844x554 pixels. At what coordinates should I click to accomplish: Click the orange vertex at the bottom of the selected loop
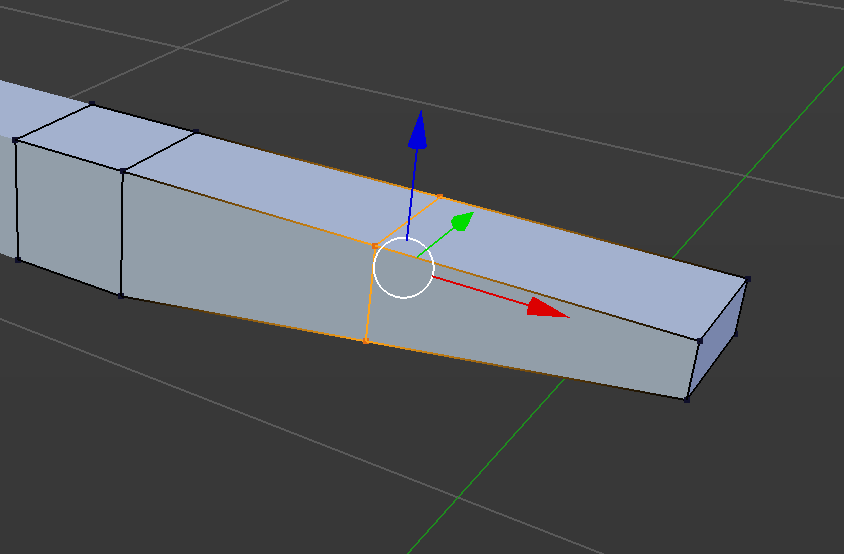coord(366,340)
